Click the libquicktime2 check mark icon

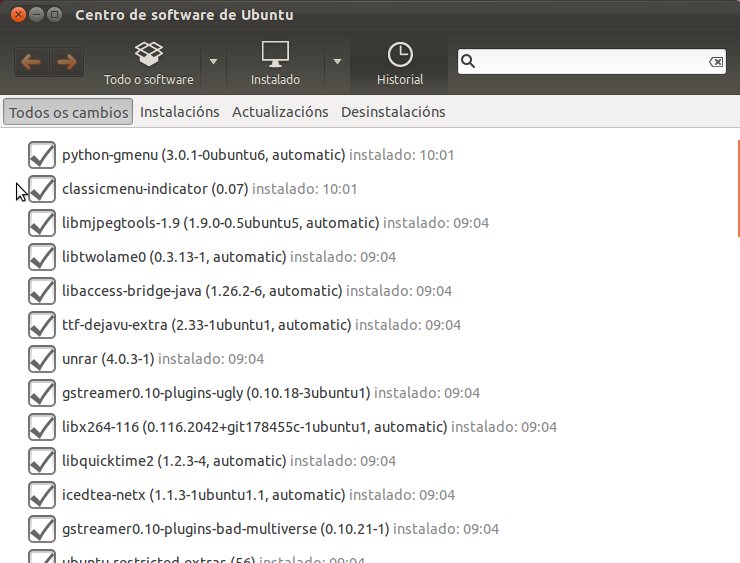(x=42, y=461)
